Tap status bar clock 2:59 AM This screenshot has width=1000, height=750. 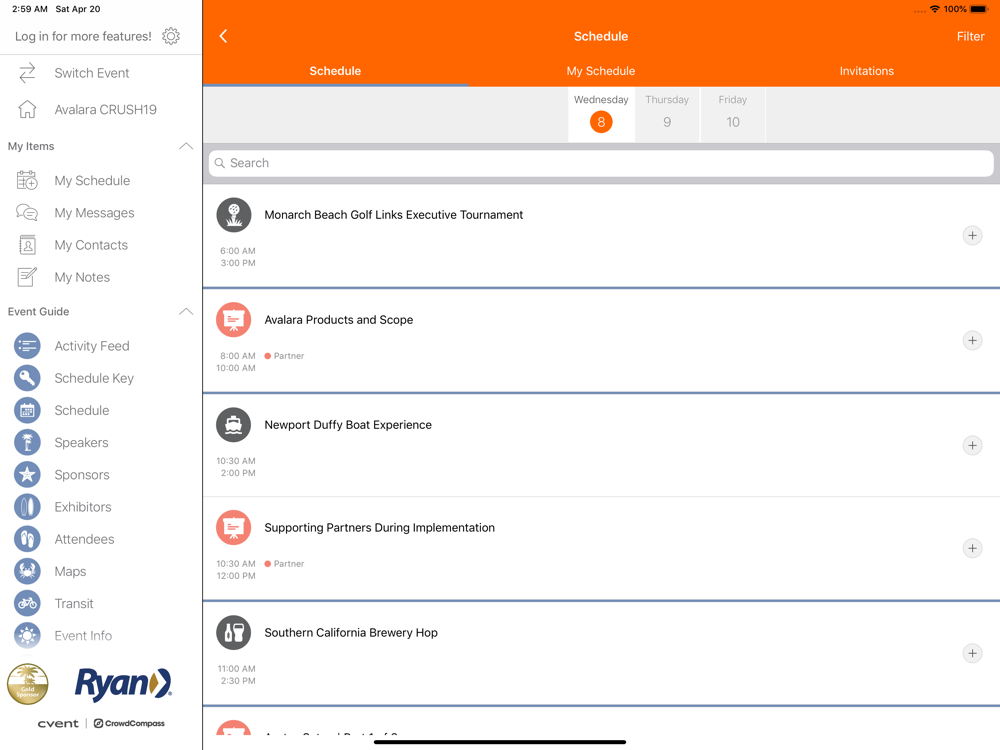coord(30,9)
